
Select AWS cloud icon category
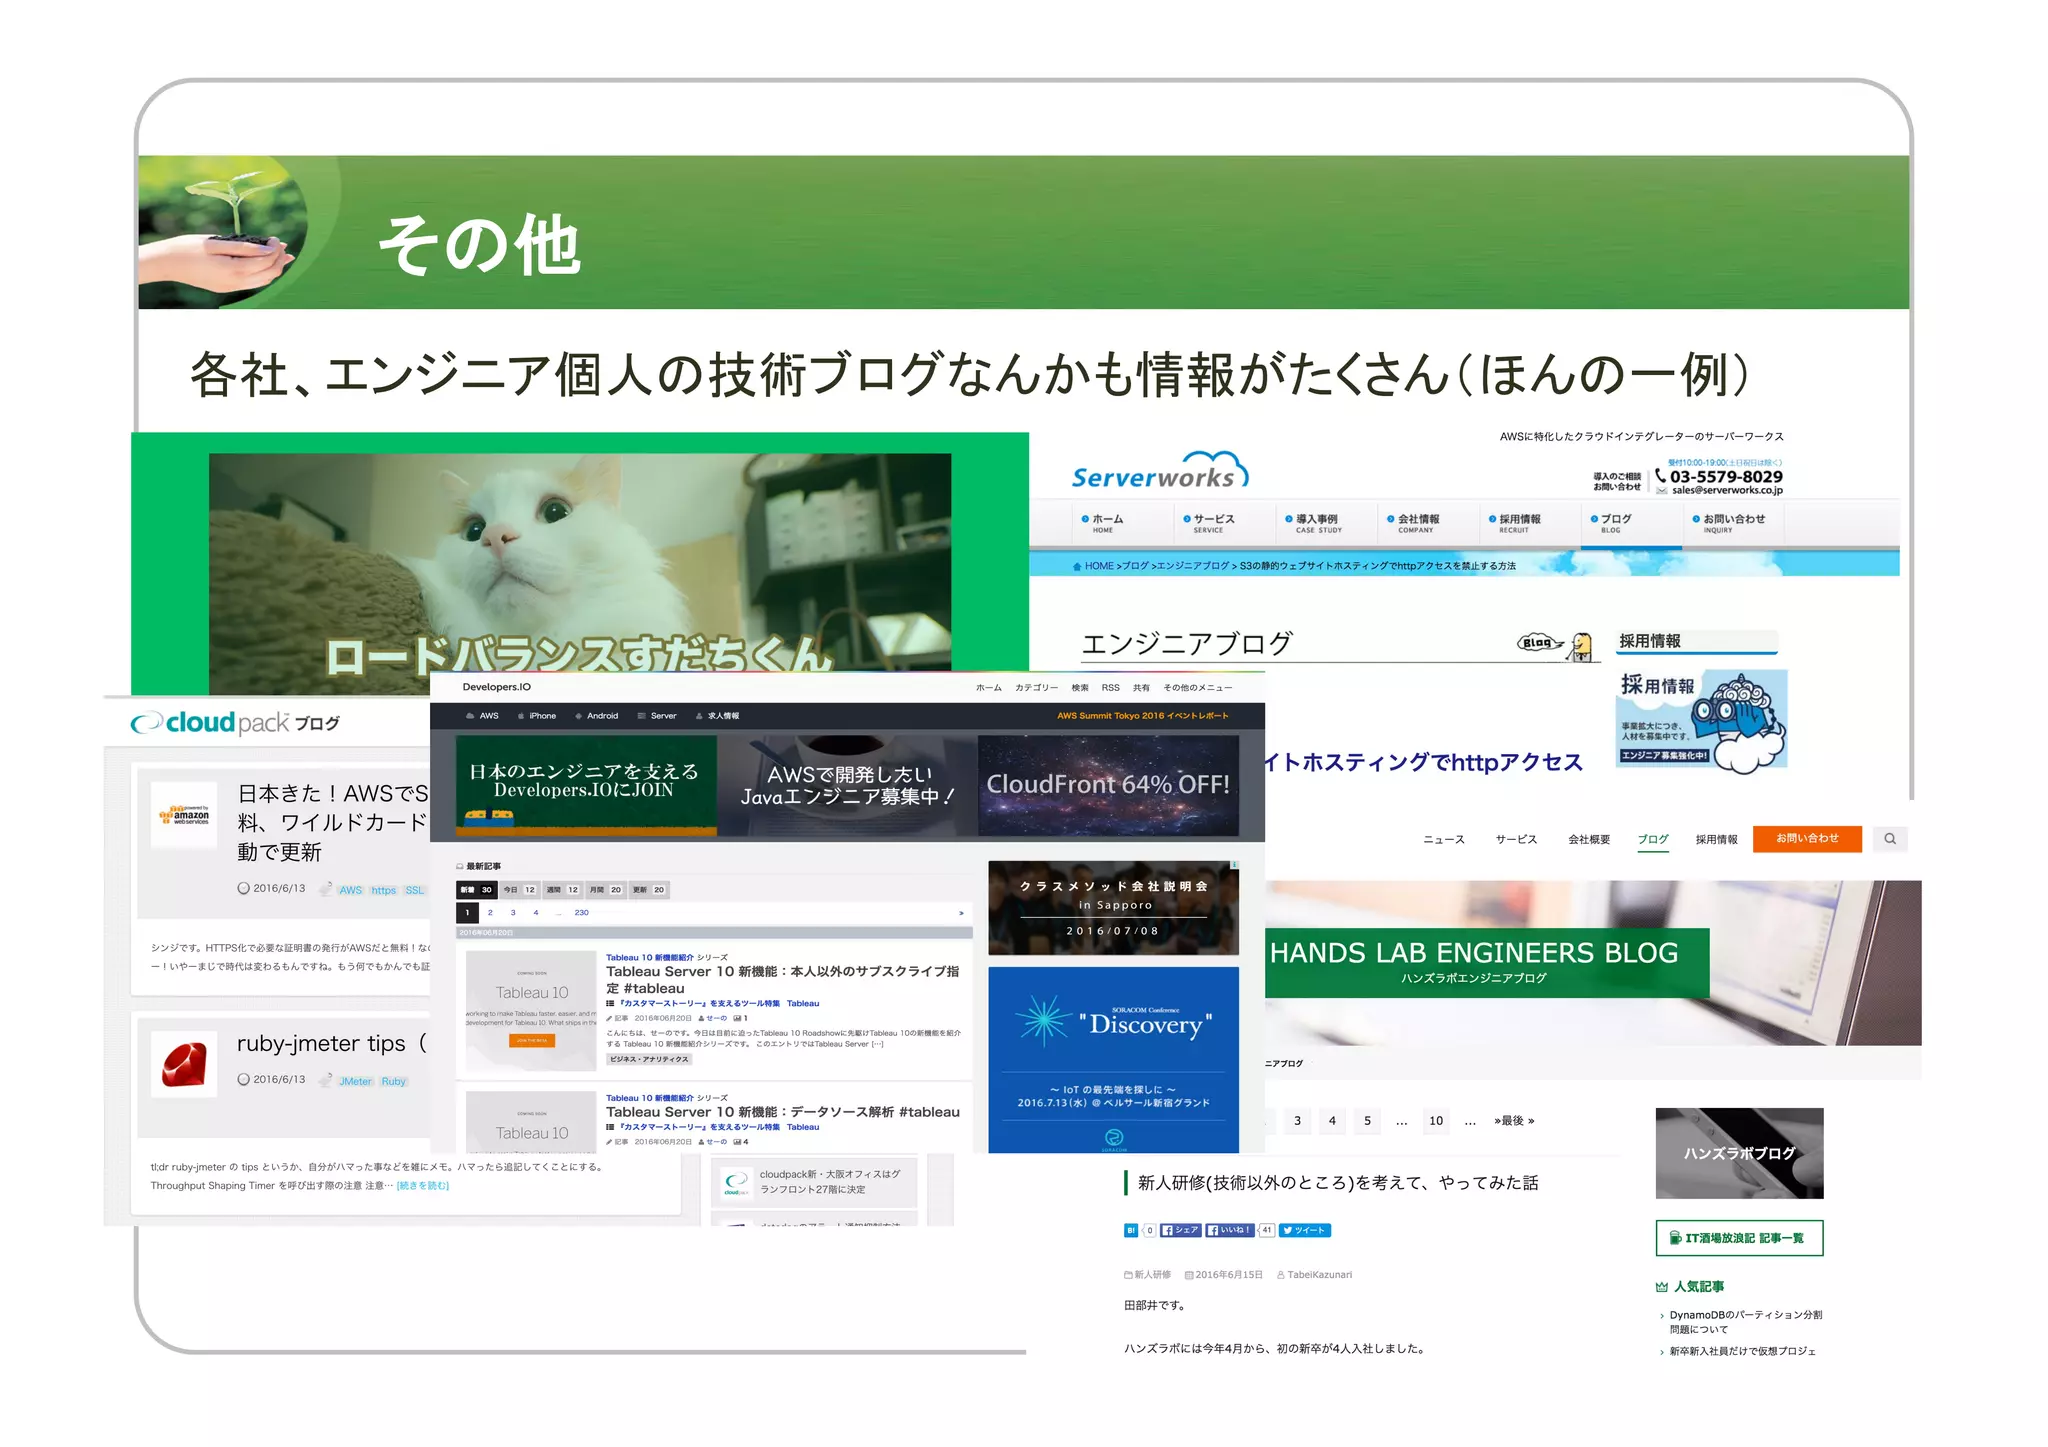pyautogui.click(x=482, y=716)
